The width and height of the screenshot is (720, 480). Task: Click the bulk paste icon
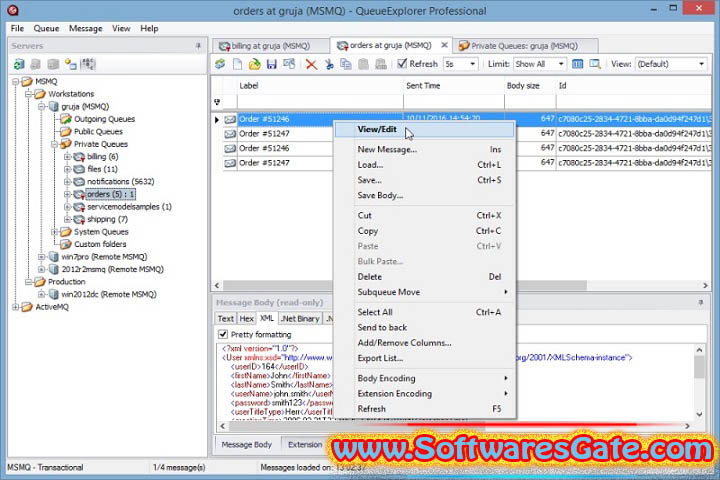(381, 64)
